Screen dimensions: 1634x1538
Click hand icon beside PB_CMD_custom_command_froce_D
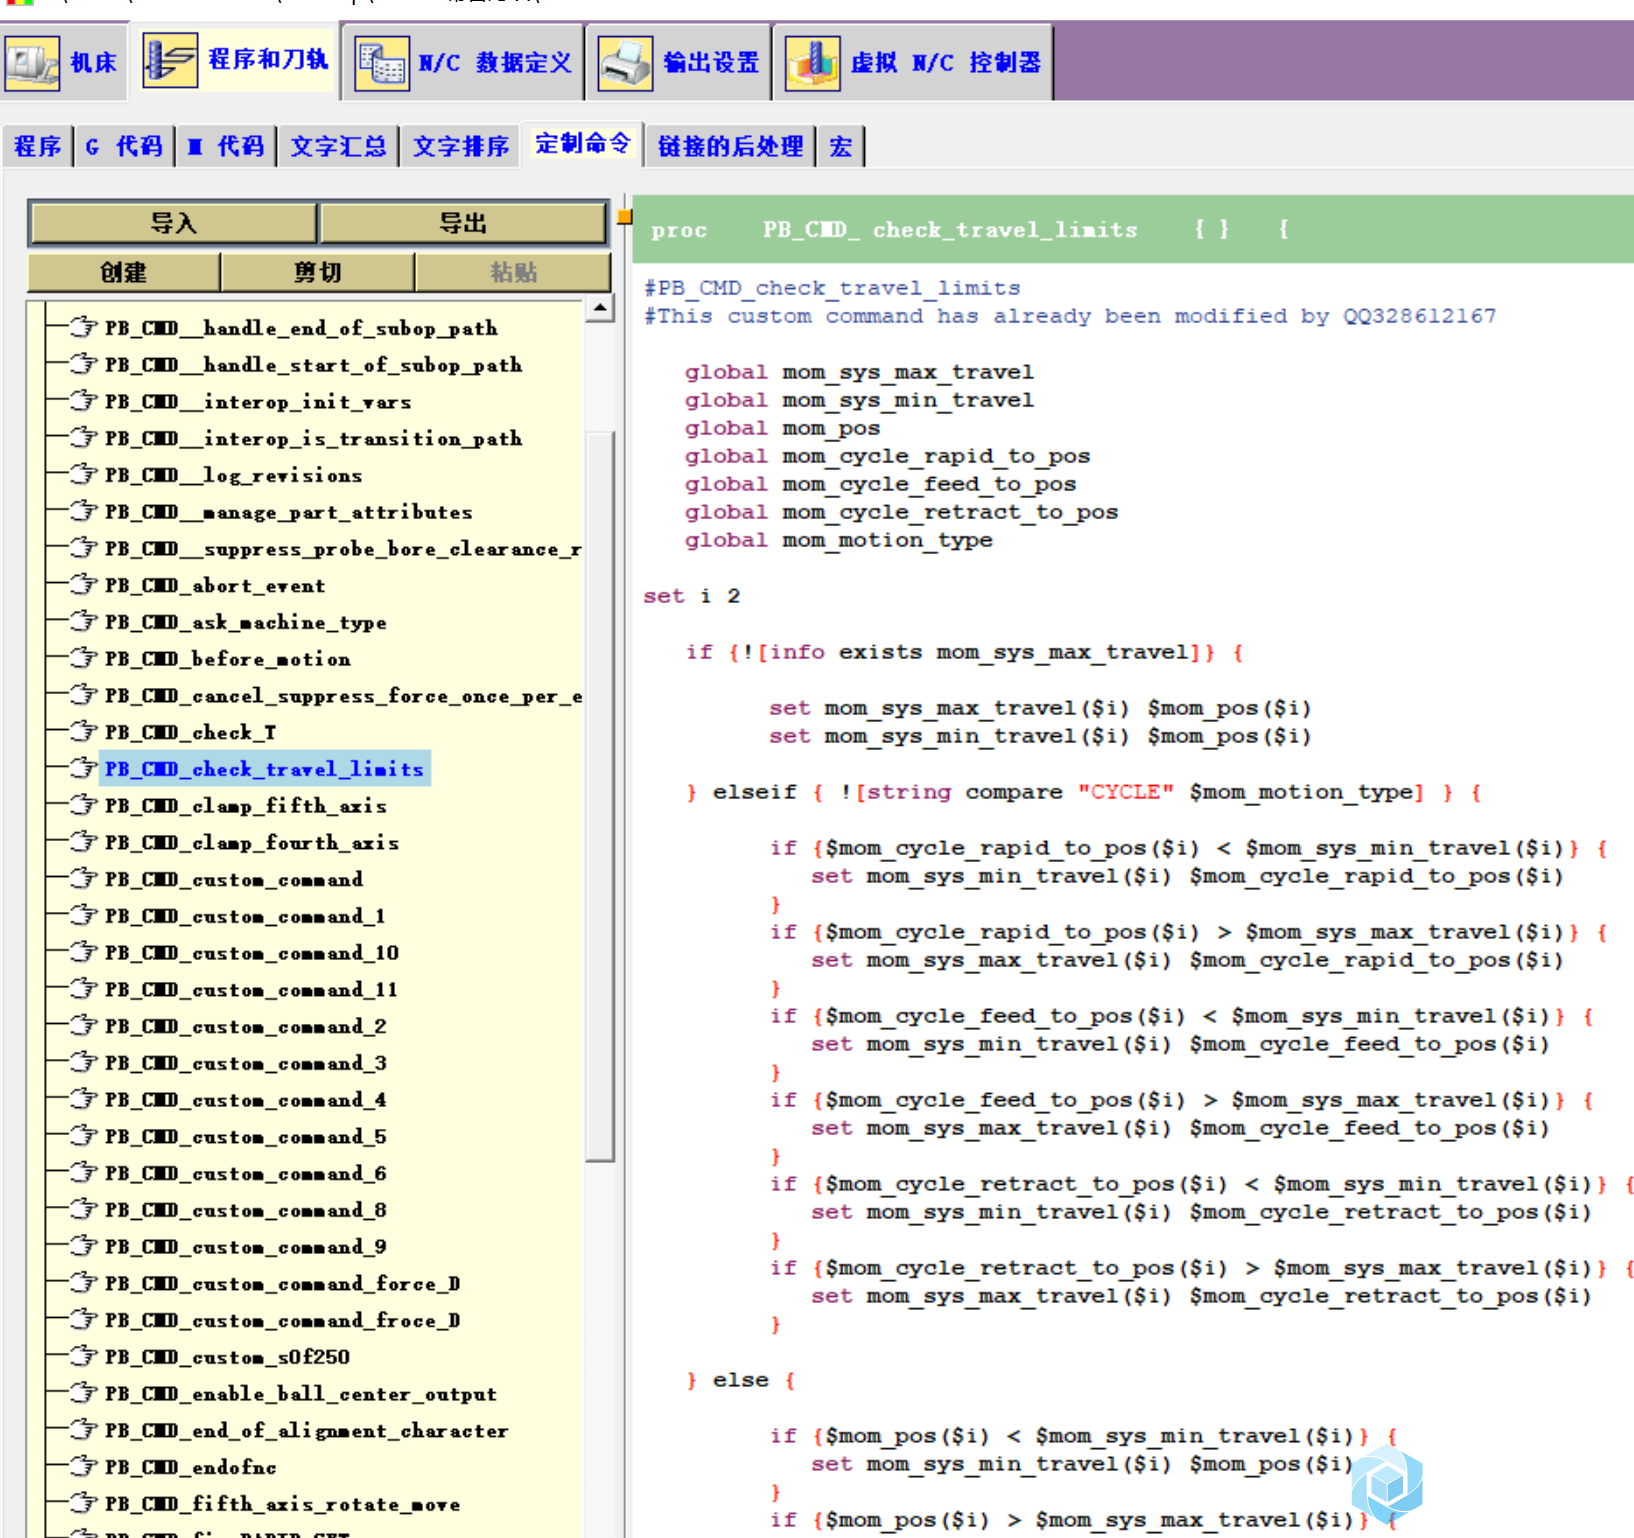pyautogui.click(x=83, y=1319)
